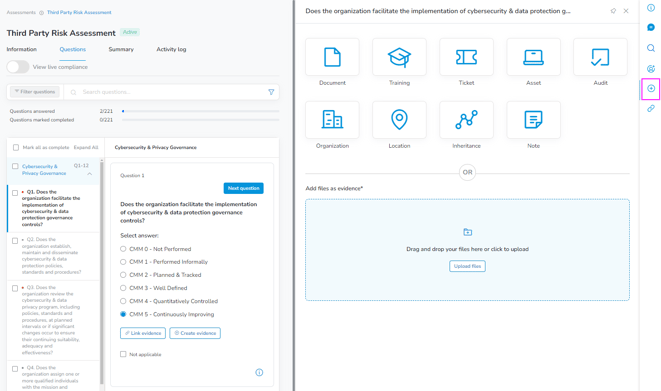Choose the Organization evidence type icon
Viewport: 661px width, 391px height.
(332, 120)
